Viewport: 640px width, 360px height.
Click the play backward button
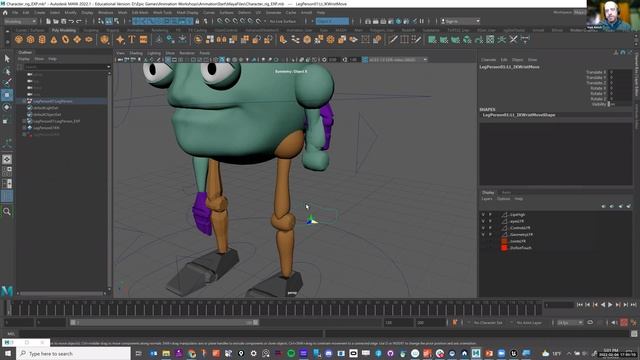[x=603, y=304]
